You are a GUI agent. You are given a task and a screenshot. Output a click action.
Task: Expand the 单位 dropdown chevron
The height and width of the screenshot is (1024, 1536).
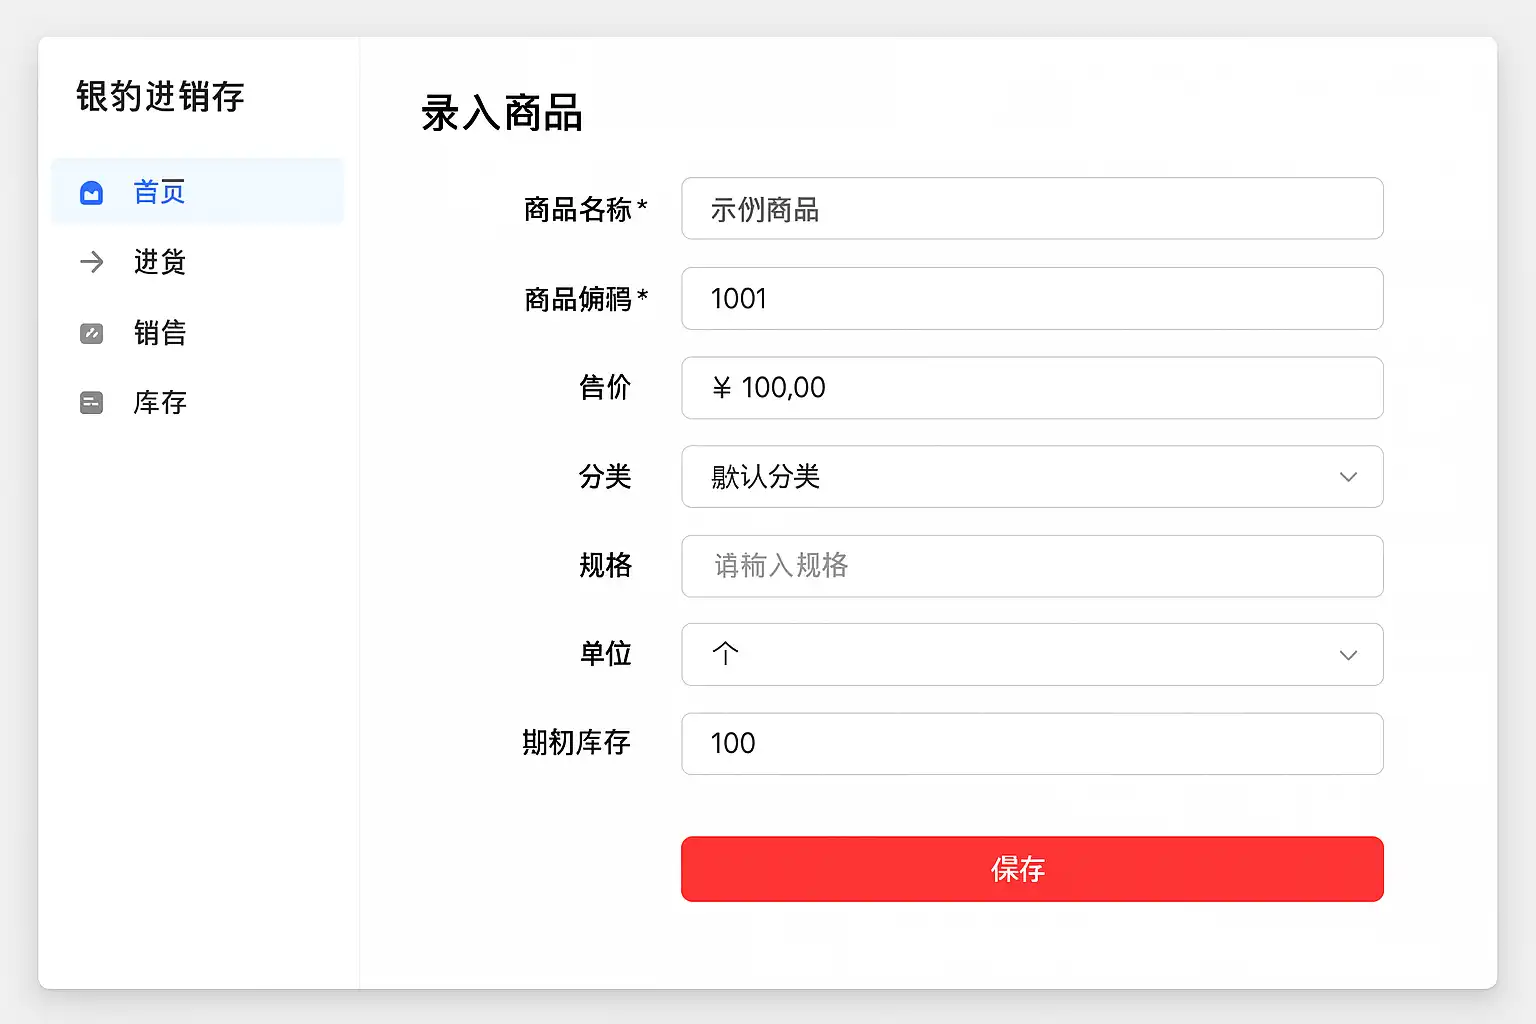(x=1348, y=655)
